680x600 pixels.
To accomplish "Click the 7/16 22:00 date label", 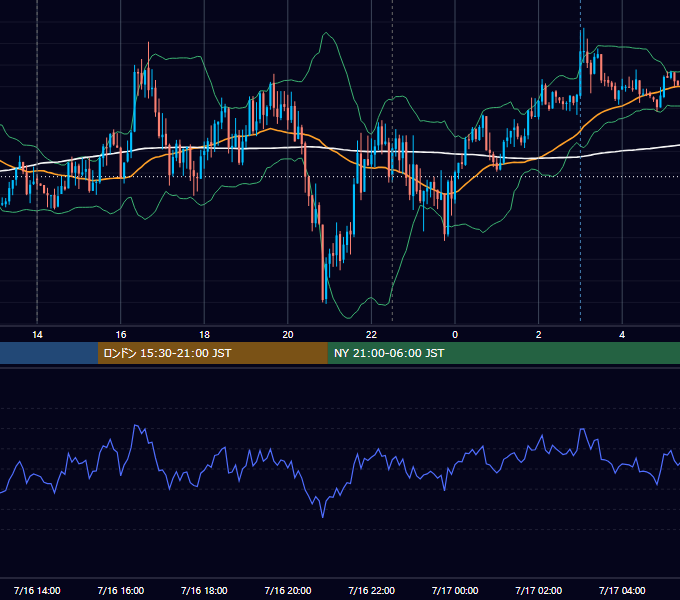I will click(x=372, y=590).
